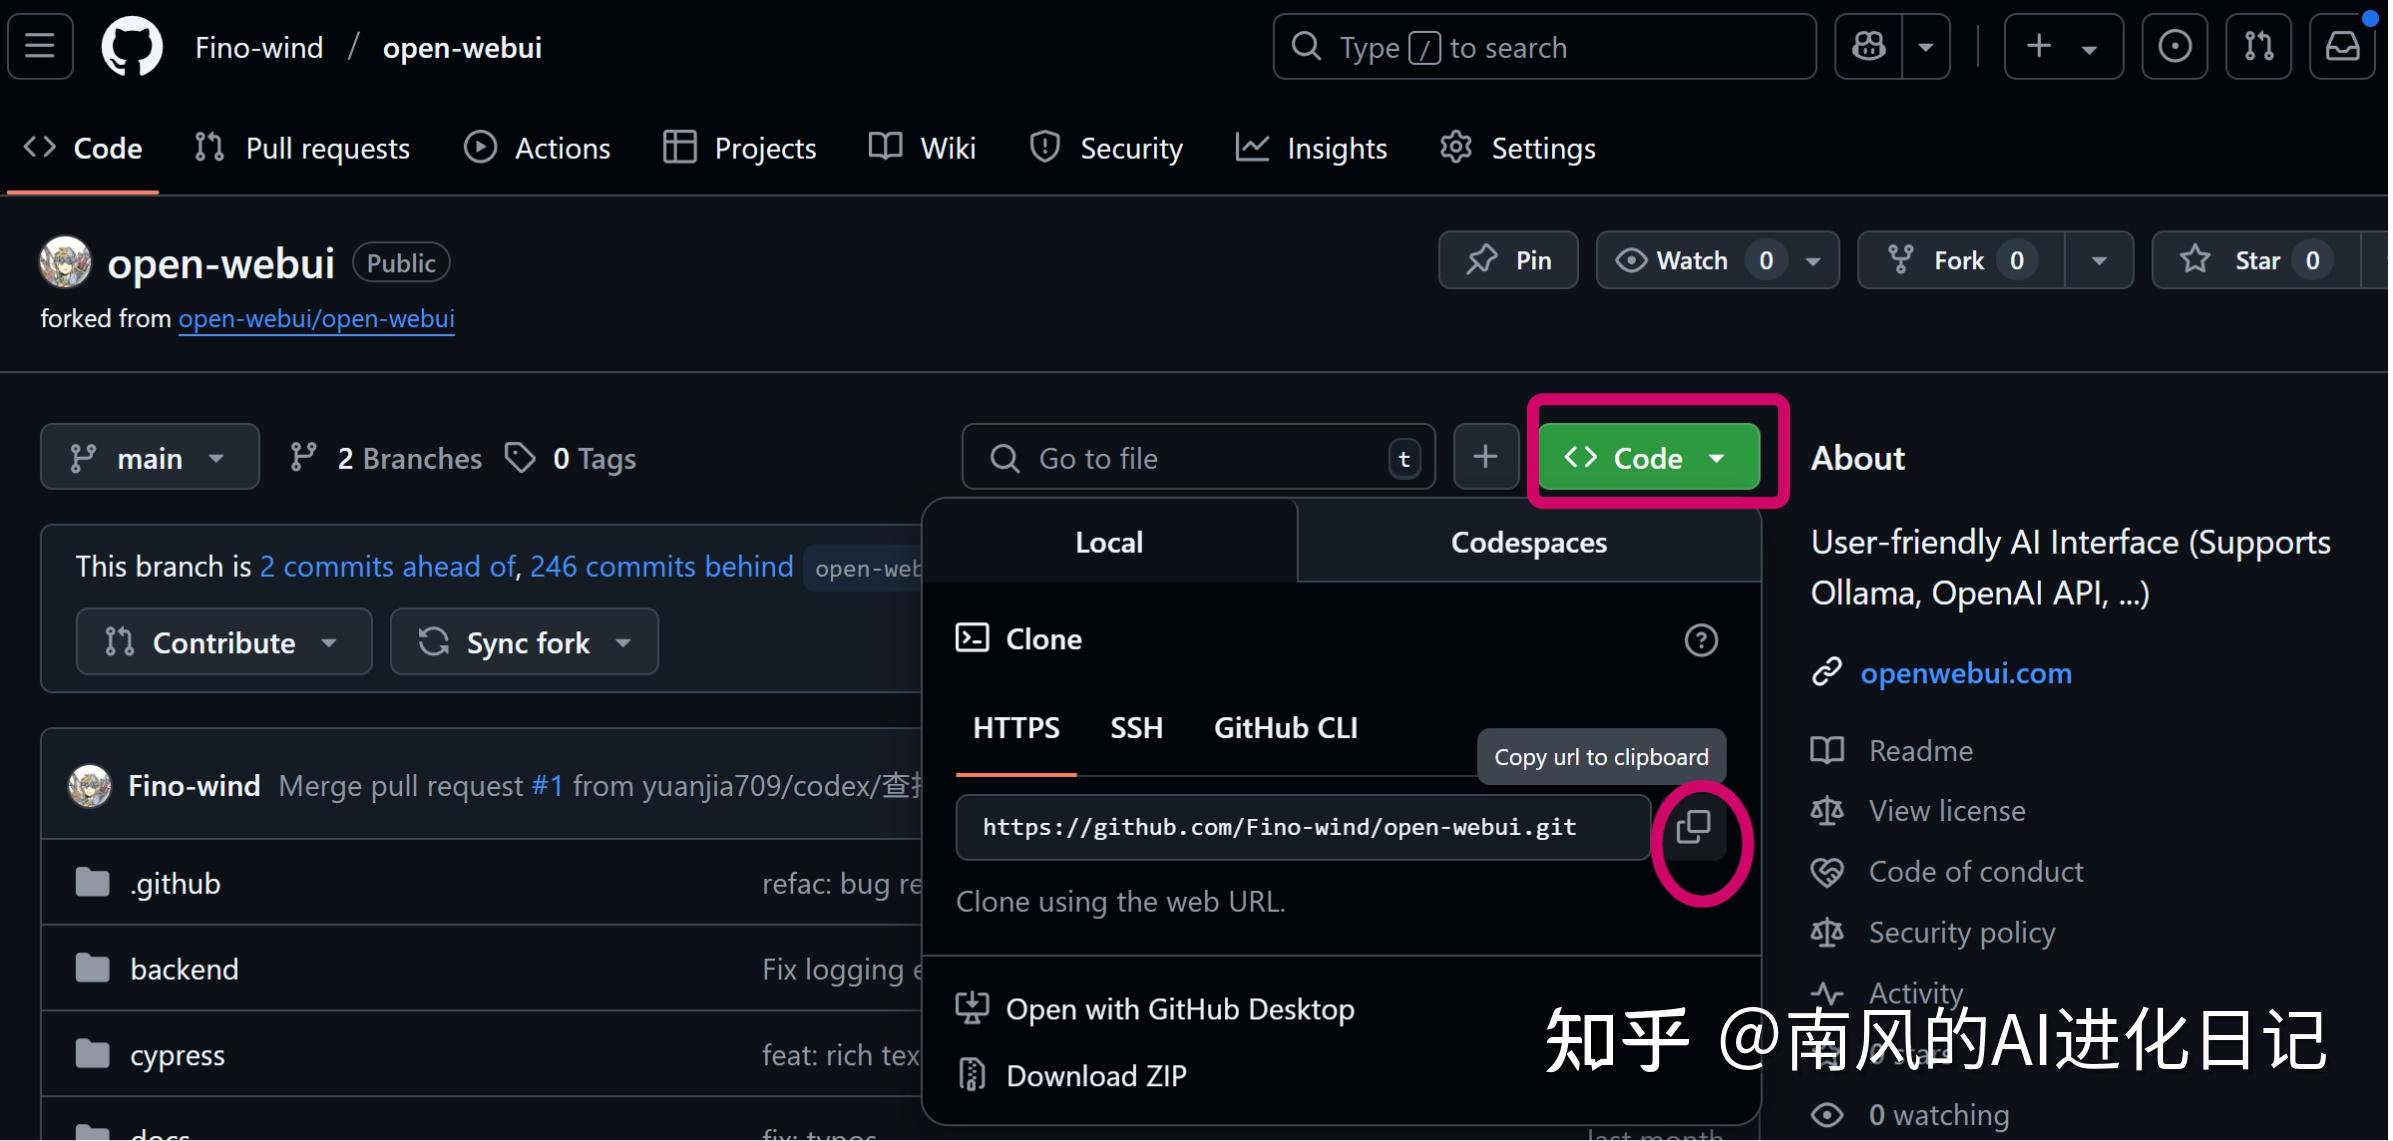The height and width of the screenshot is (1141, 2393).
Task: Visit the upstream open-webui/open-webui repository
Action: 316,318
